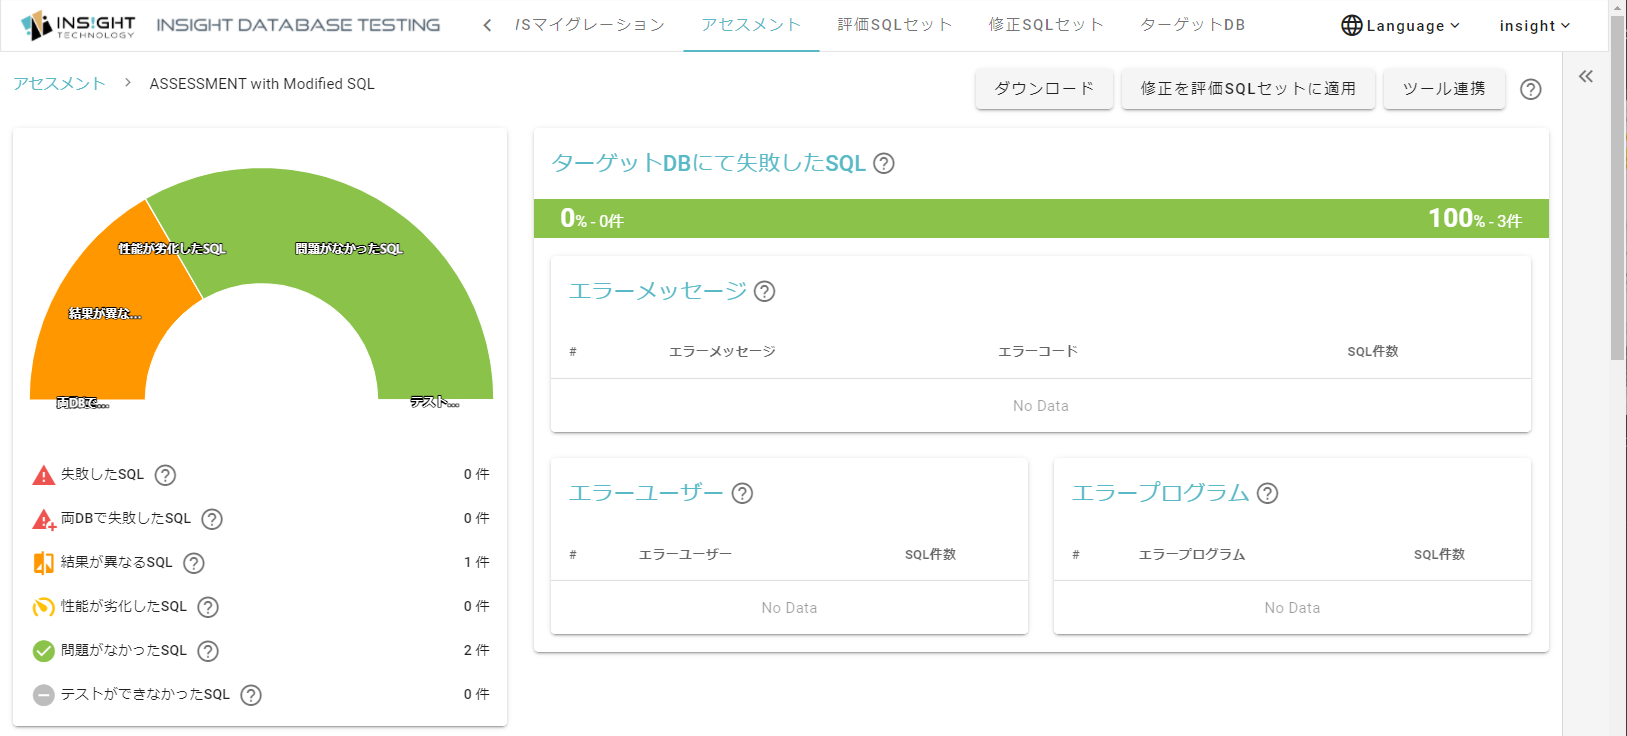Open help for 結果が異なるSQL legend row
The image size is (1627, 736).
pyautogui.click(x=194, y=563)
